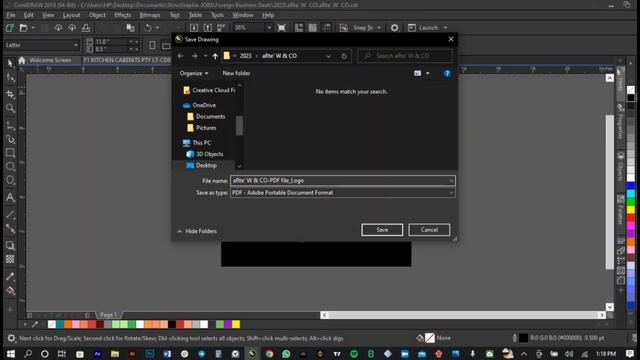640x360 pixels.
Task: Open the Window menu
Action: 243,15
